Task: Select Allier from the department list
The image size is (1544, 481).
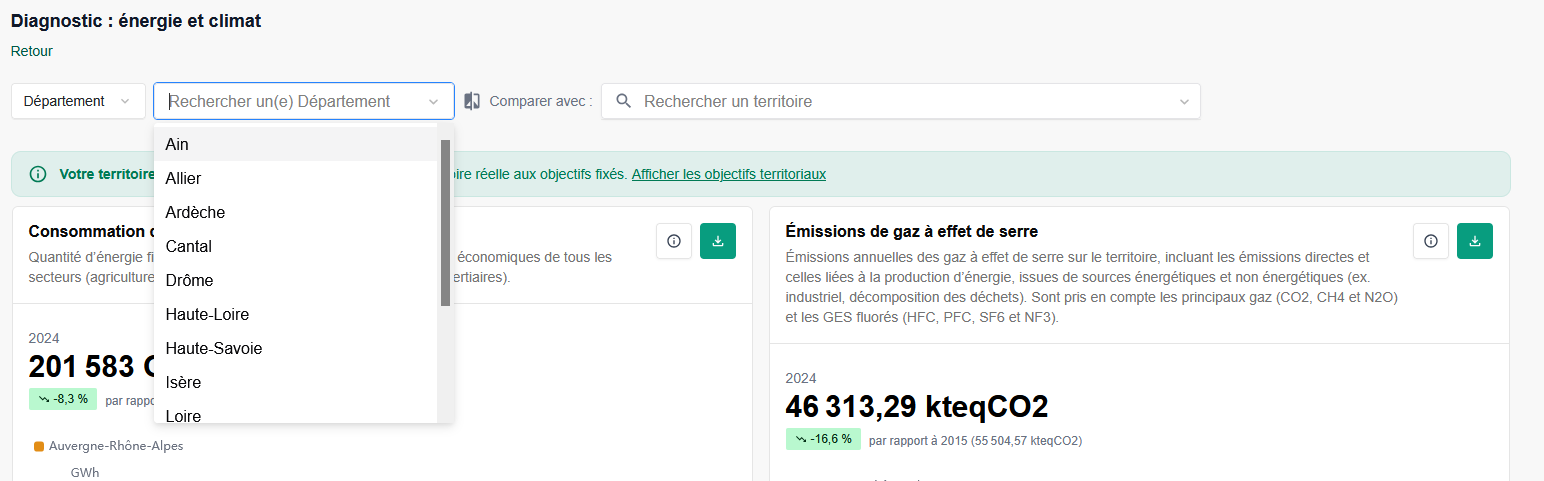Action: pos(296,178)
